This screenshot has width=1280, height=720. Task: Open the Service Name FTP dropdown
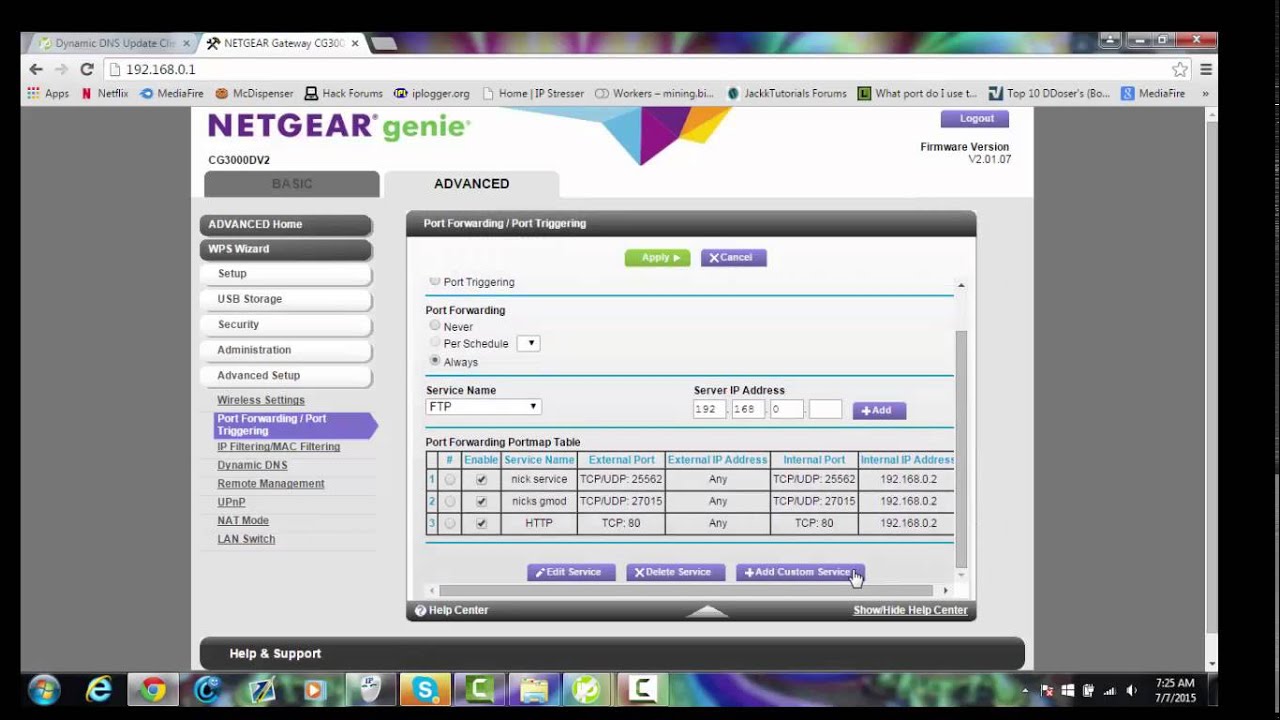[484, 407]
